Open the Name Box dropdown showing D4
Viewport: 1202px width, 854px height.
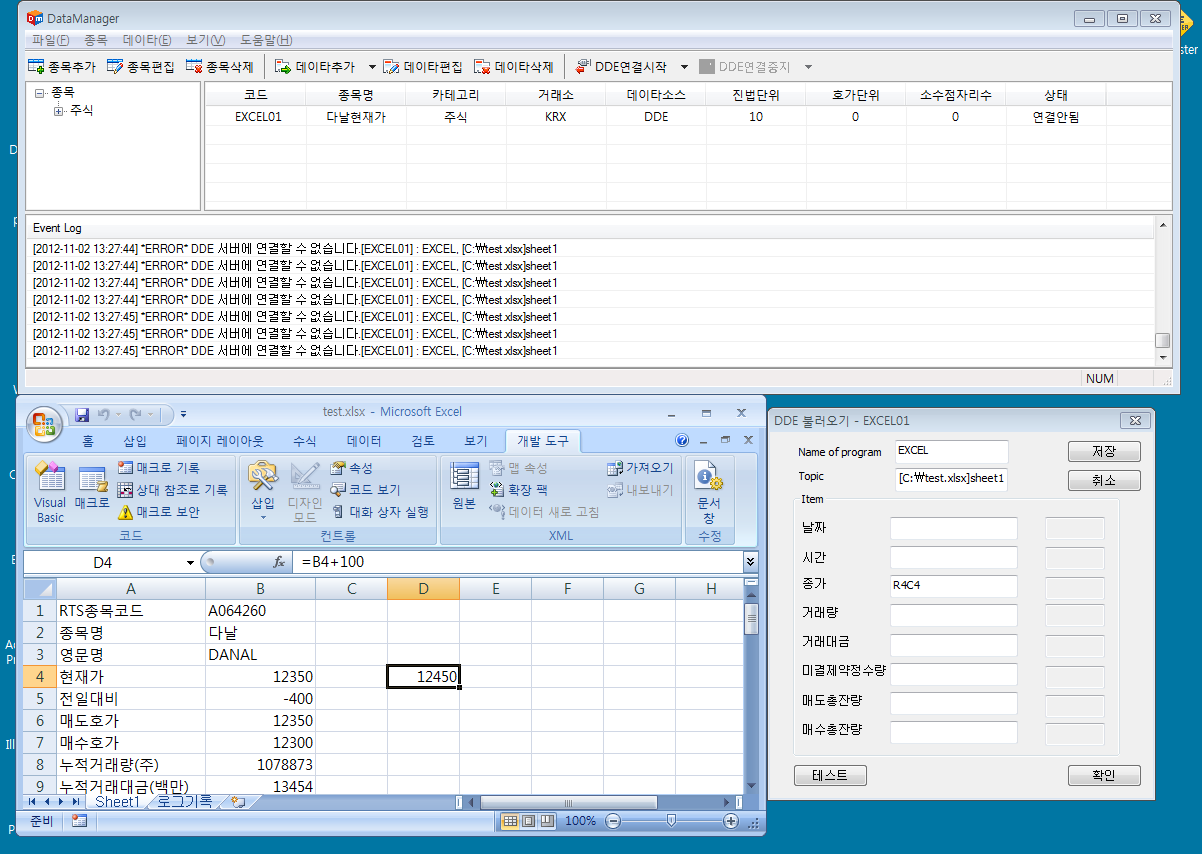click(190, 563)
